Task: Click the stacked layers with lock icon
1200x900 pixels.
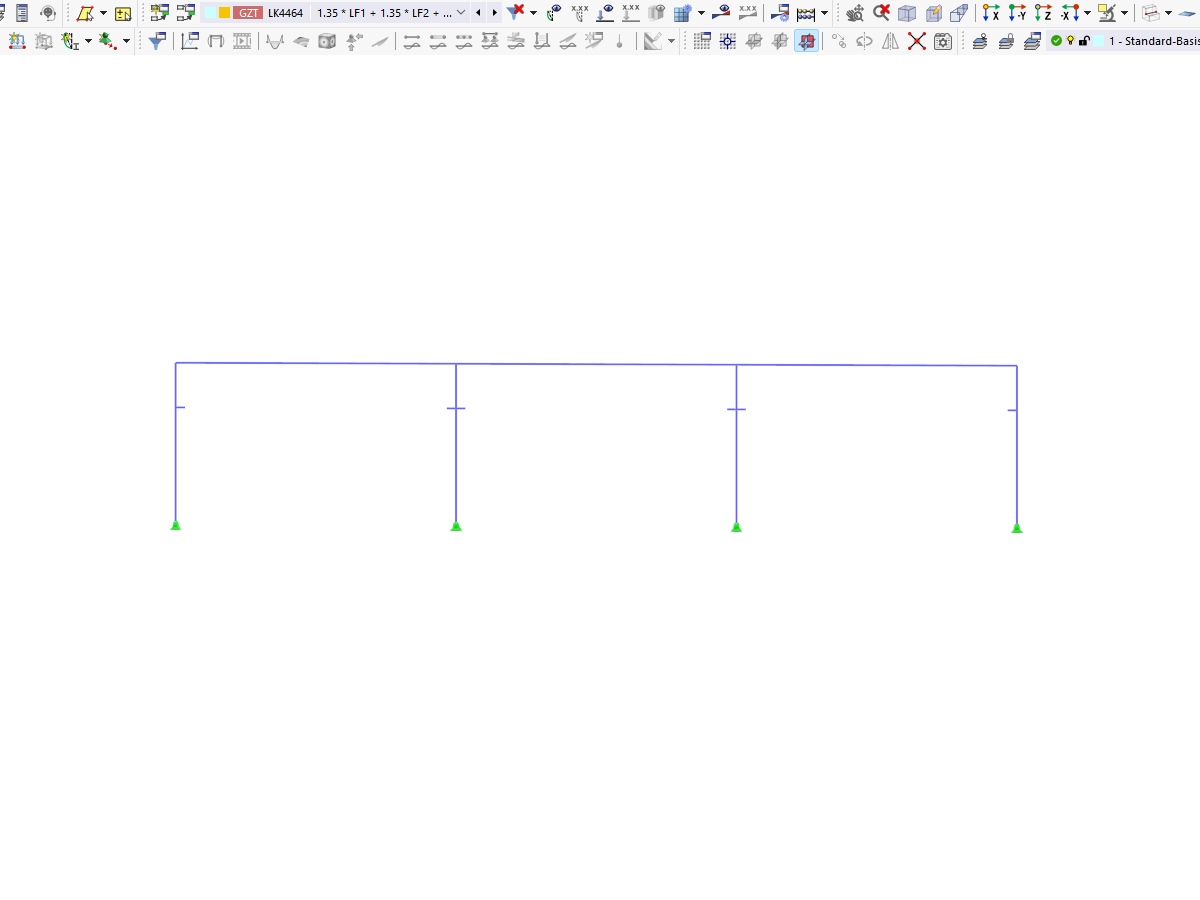Action: tap(1006, 41)
